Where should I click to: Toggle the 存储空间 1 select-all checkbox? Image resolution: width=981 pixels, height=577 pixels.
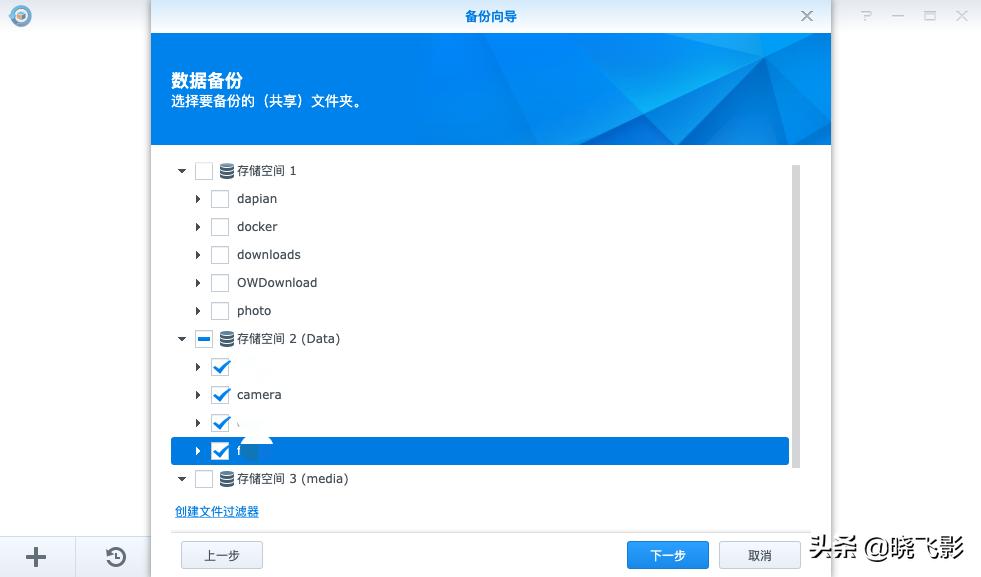point(204,170)
